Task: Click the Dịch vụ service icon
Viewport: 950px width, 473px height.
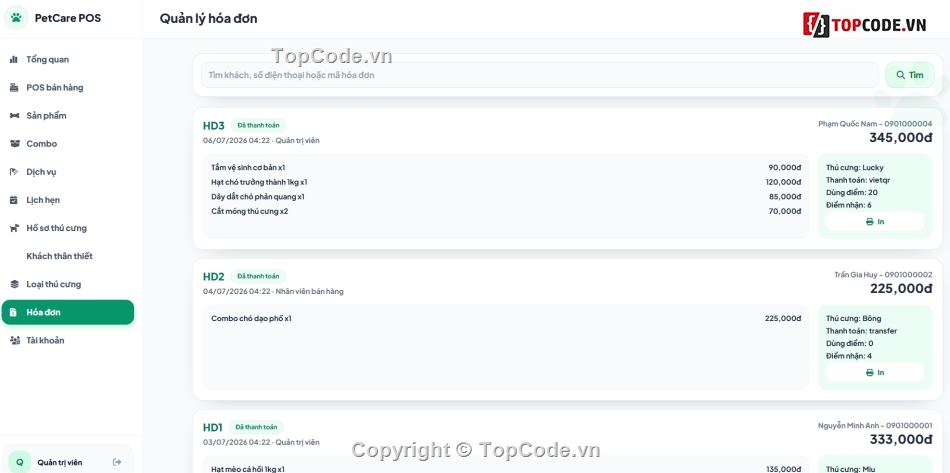Action: tap(14, 172)
